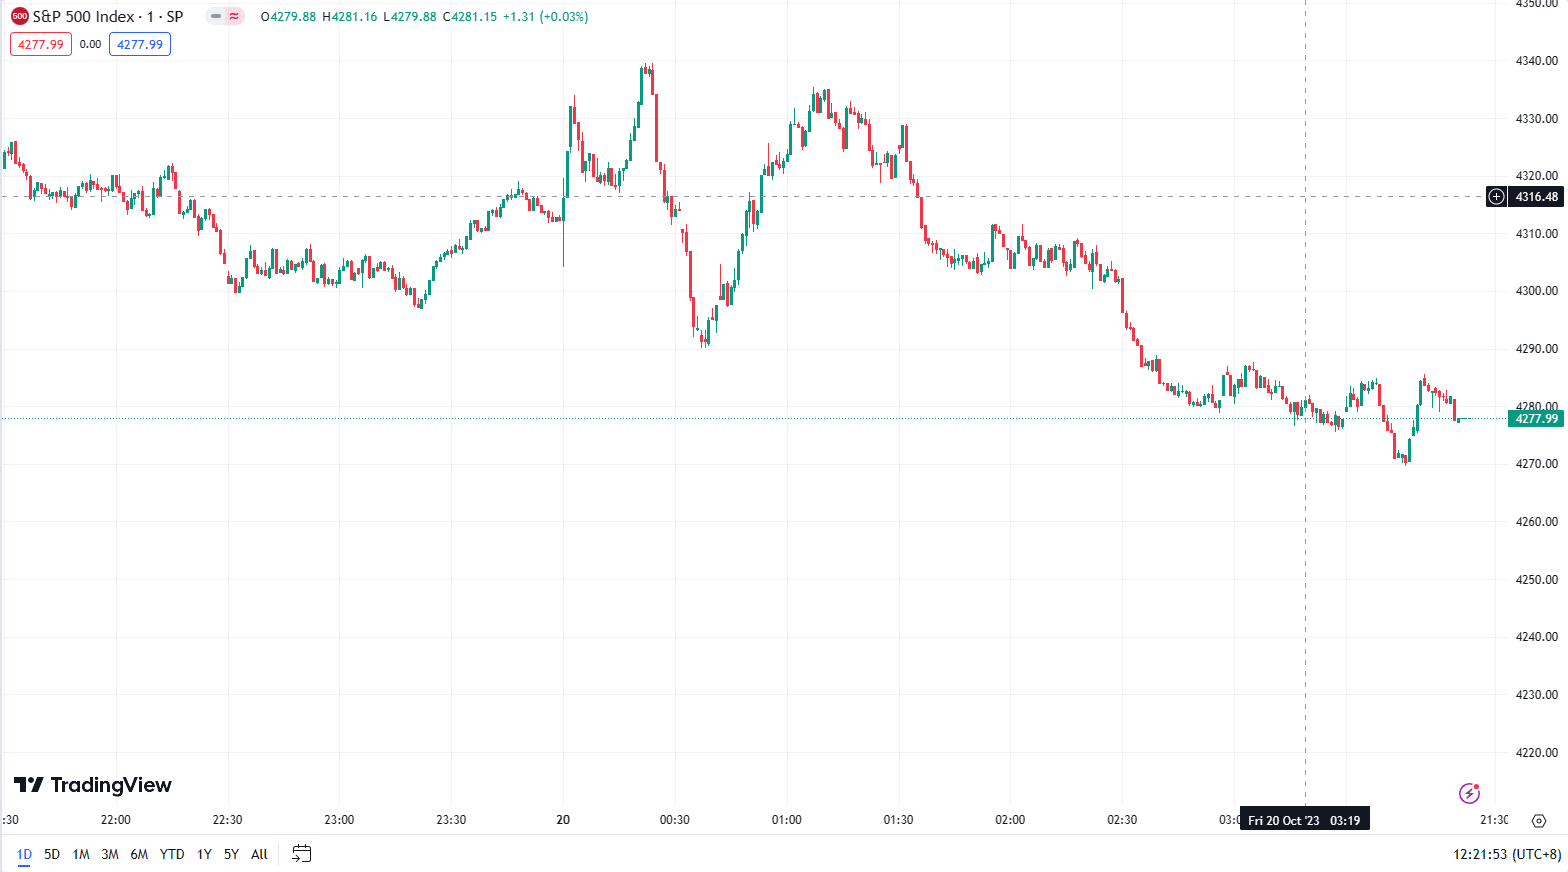Select the 1D time range tab
This screenshot has width=1568, height=872.
24,854
